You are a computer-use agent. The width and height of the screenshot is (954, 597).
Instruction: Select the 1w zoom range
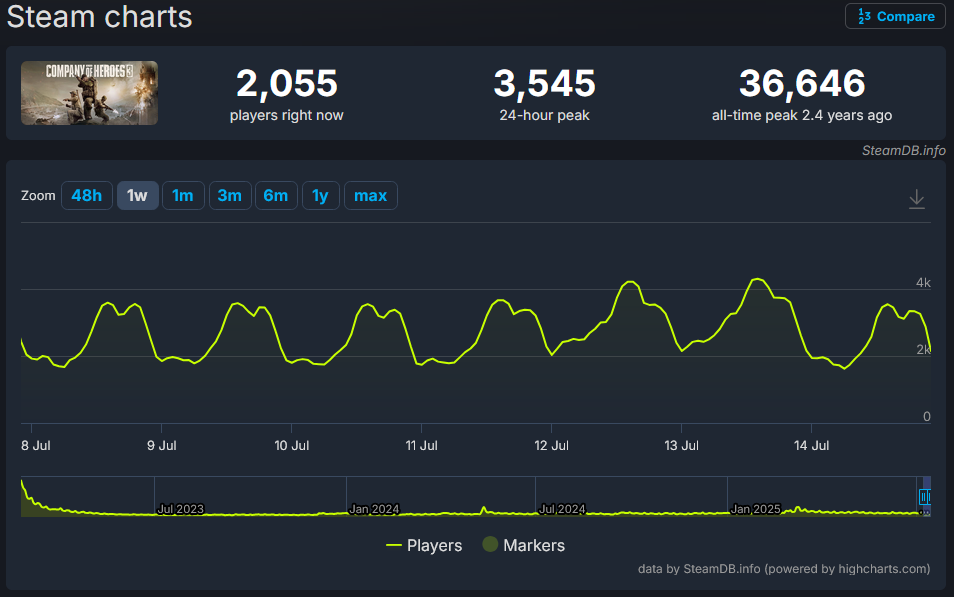(x=138, y=195)
